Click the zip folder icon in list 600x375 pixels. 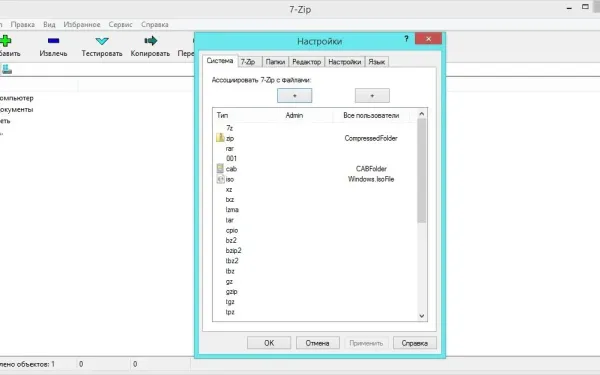[x=220, y=138]
